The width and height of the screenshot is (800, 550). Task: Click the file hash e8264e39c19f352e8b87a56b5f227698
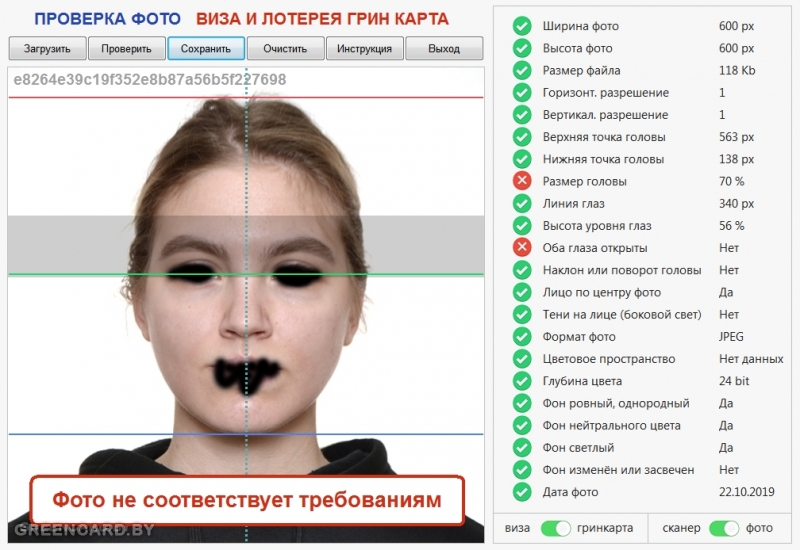[x=149, y=80]
